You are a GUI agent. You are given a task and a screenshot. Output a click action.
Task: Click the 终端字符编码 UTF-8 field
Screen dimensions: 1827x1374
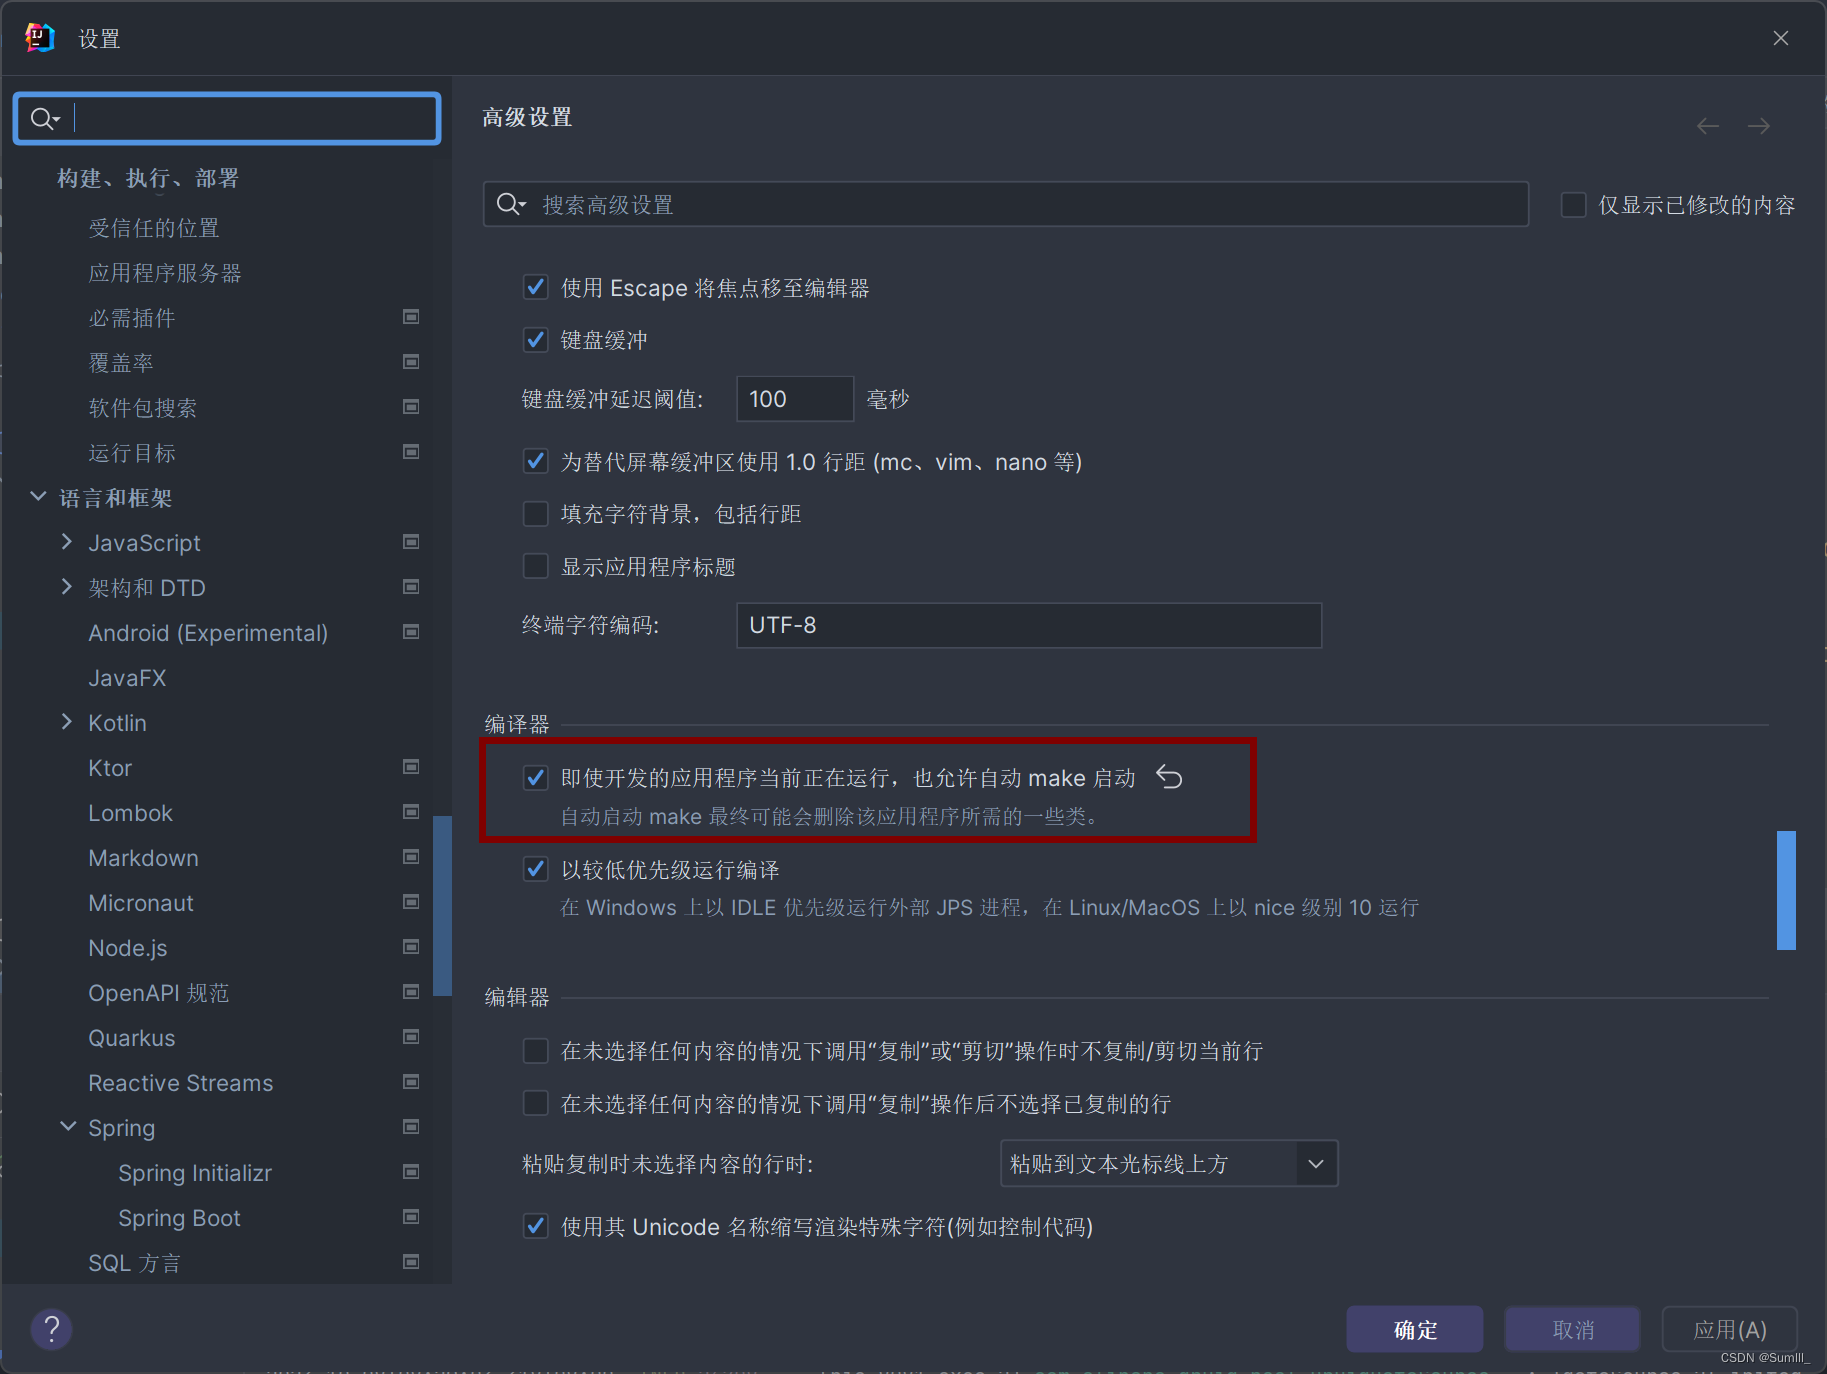(1029, 625)
